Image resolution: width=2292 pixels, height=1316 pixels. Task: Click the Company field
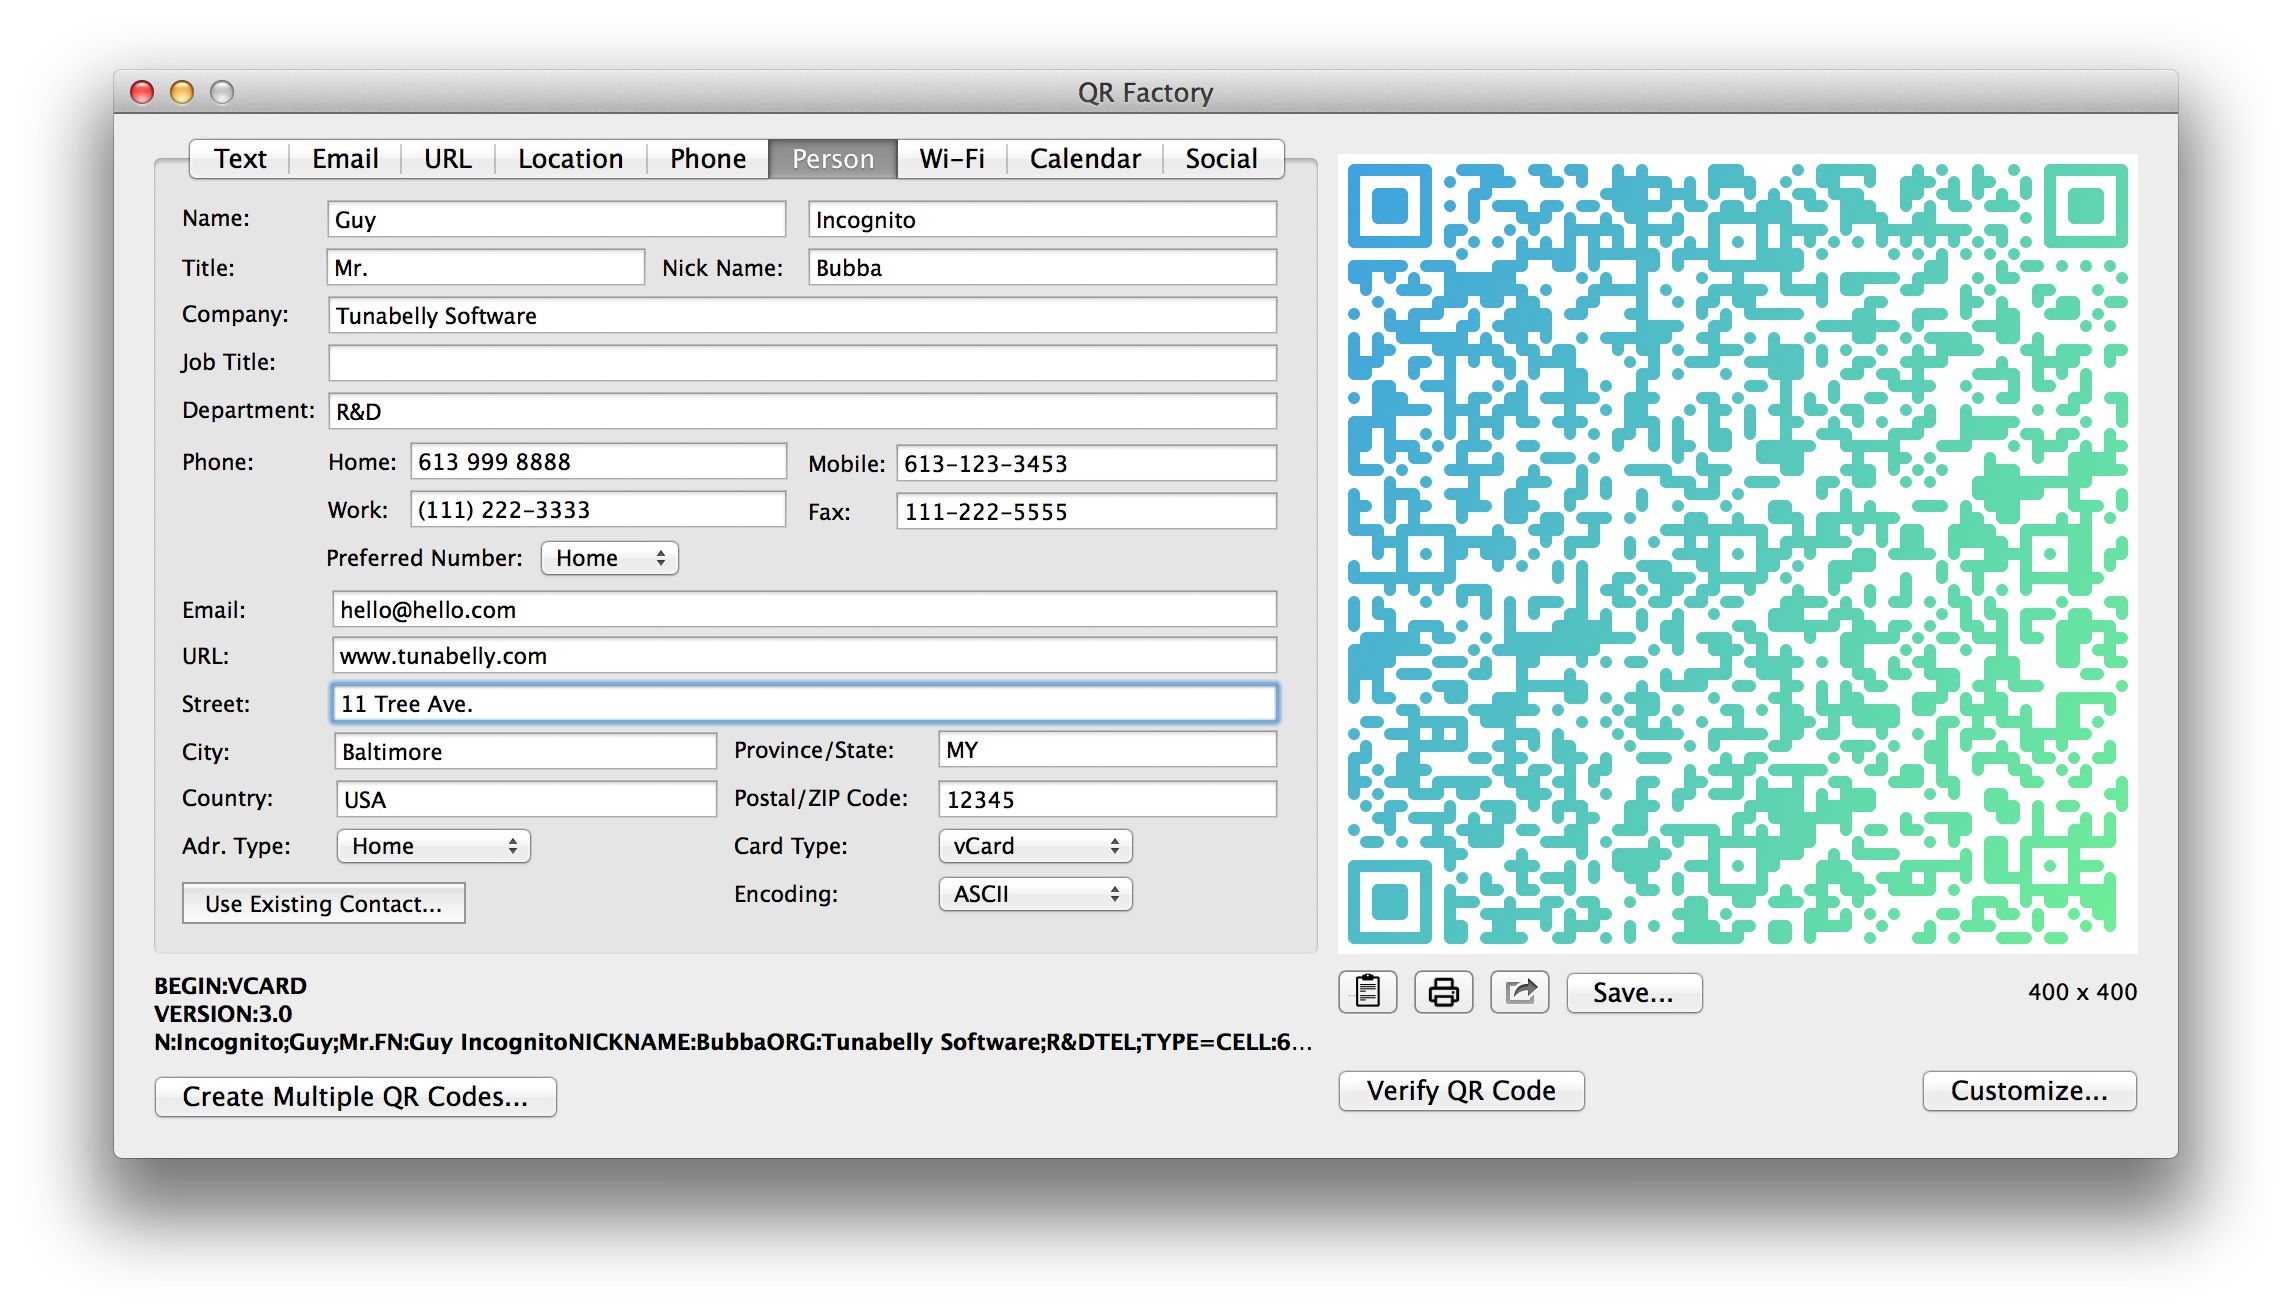point(802,315)
